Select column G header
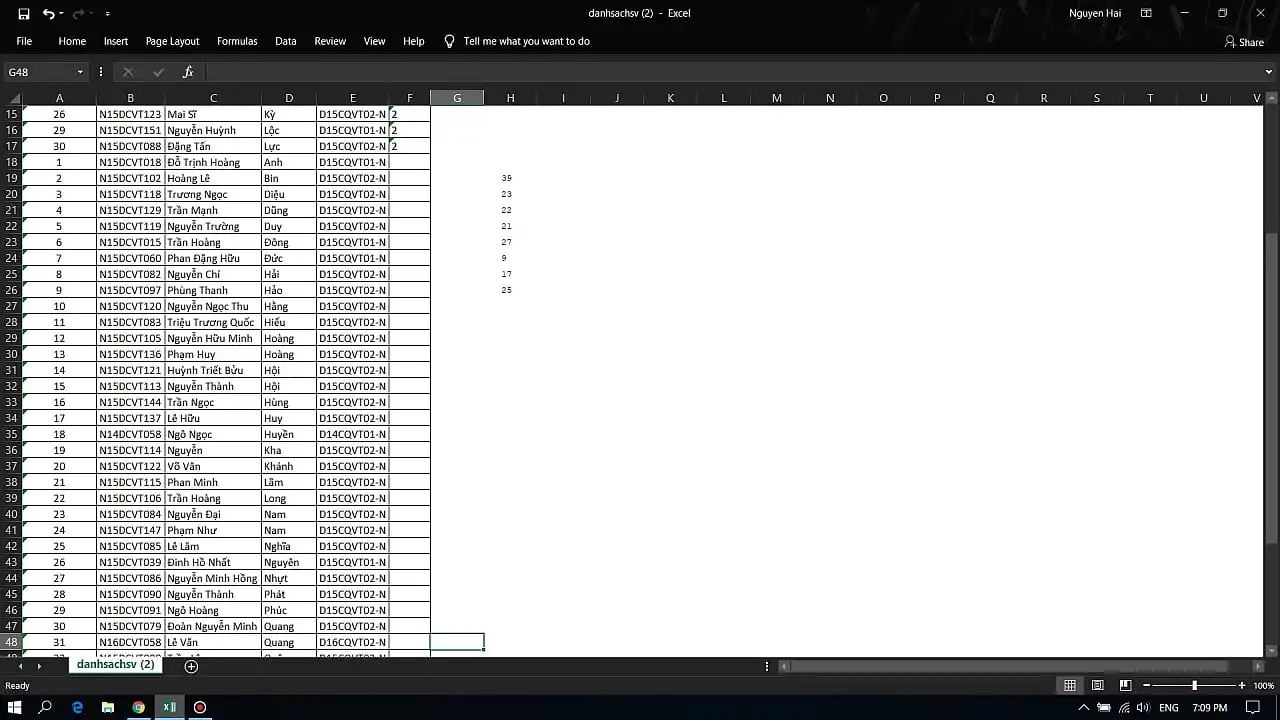 (x=457, y=98)
